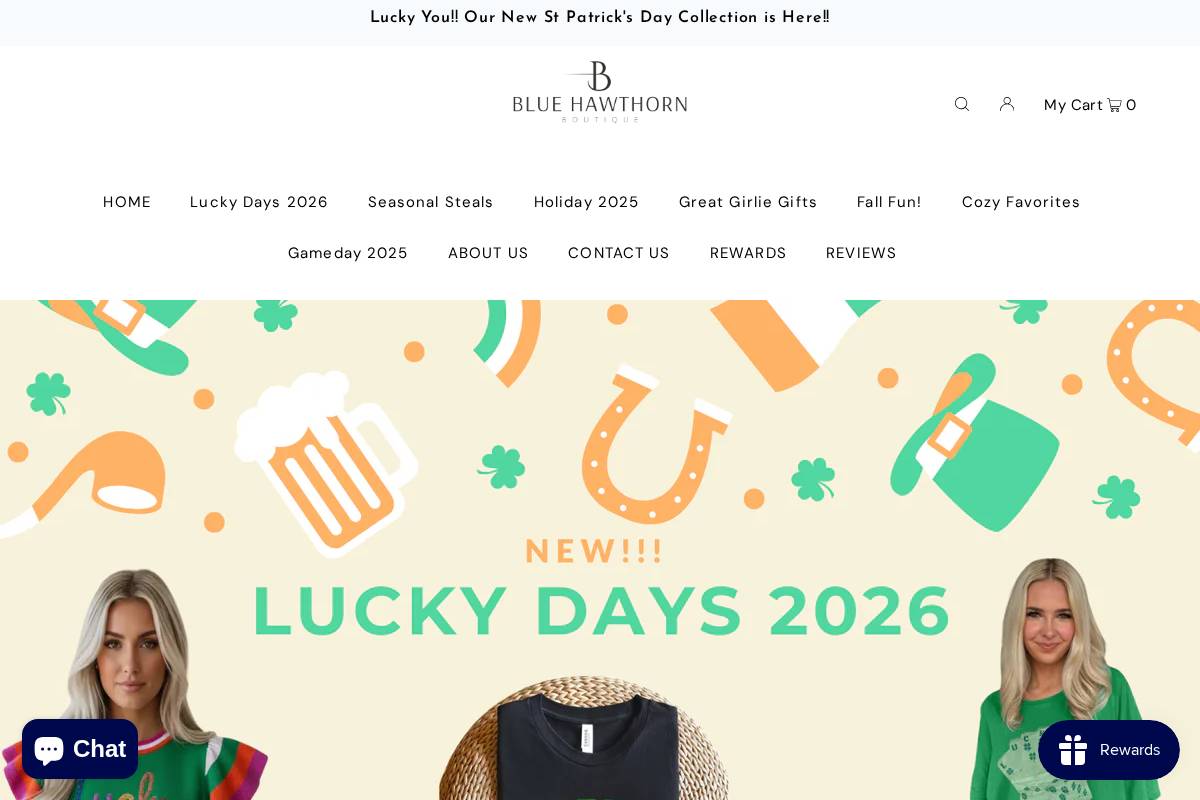Browse the Seasonal Steals collection

click(x=430, y=202)
